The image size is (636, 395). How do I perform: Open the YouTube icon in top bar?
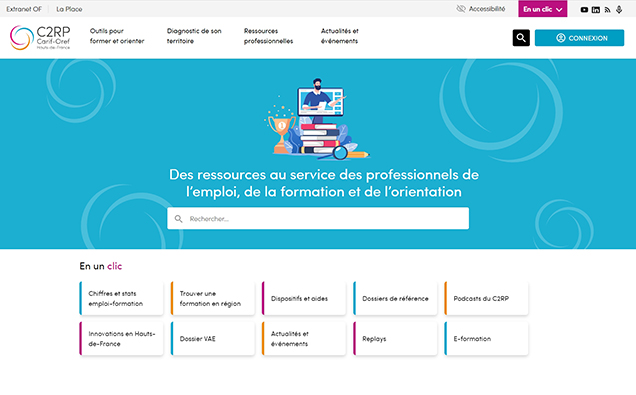[x=584, y=9]
